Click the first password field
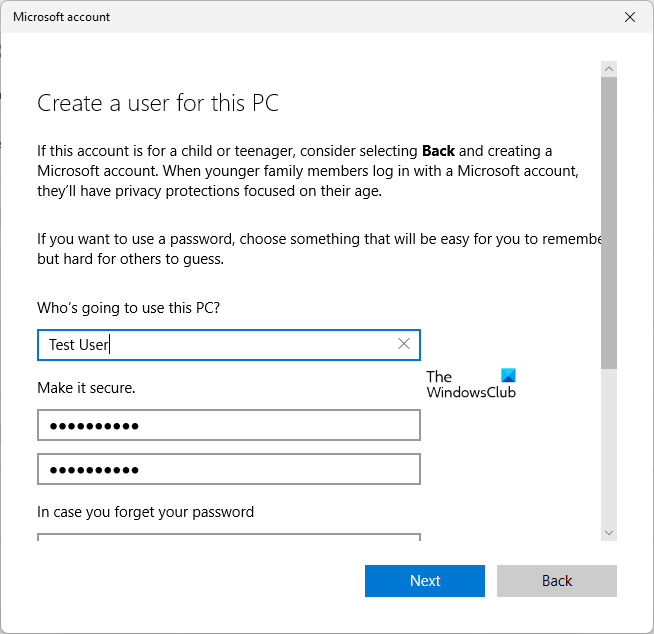654x634 pixels. pyautogui.click(x=228, y=425)
